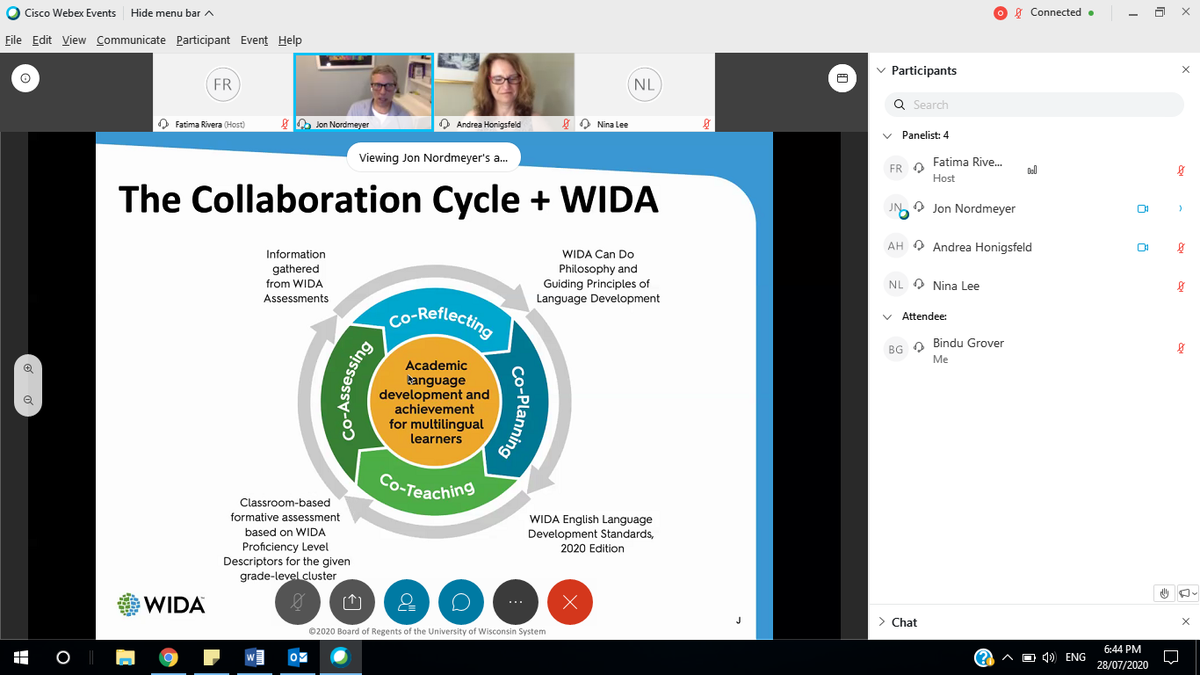Show hidden system tray icons
The width and height of the screenshot is (1200, 675).
point(1008,657)
